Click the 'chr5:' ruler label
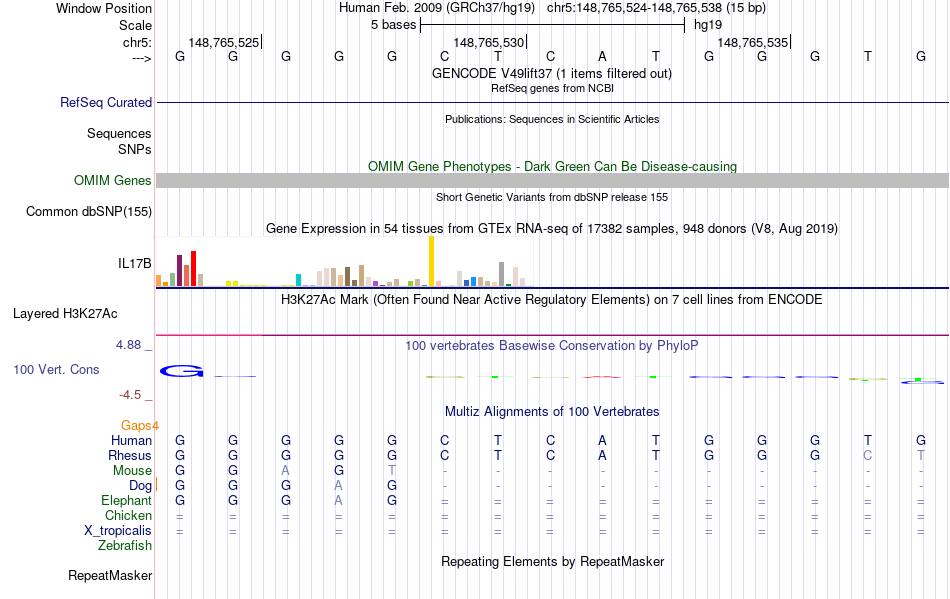The height and width of the screenshot is (599, 950). 137,42
